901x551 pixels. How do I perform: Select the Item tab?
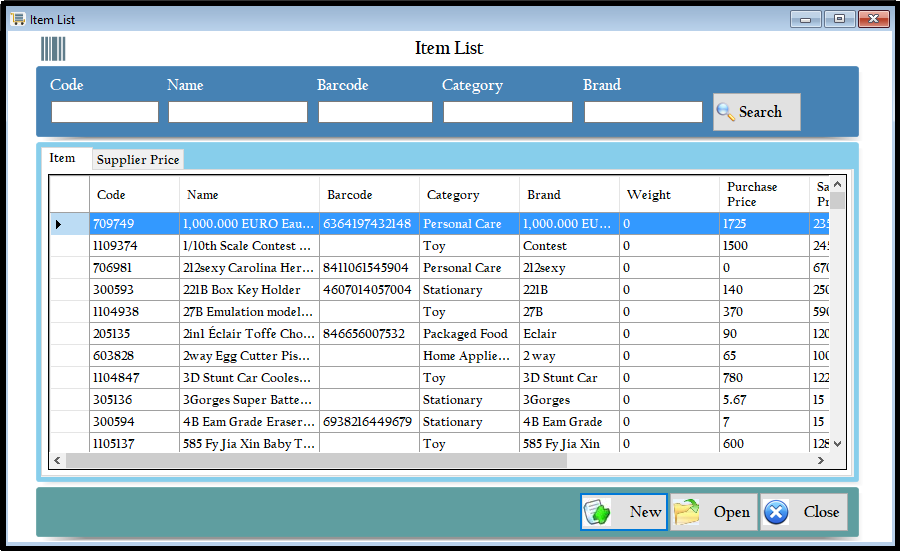(63, 158)
